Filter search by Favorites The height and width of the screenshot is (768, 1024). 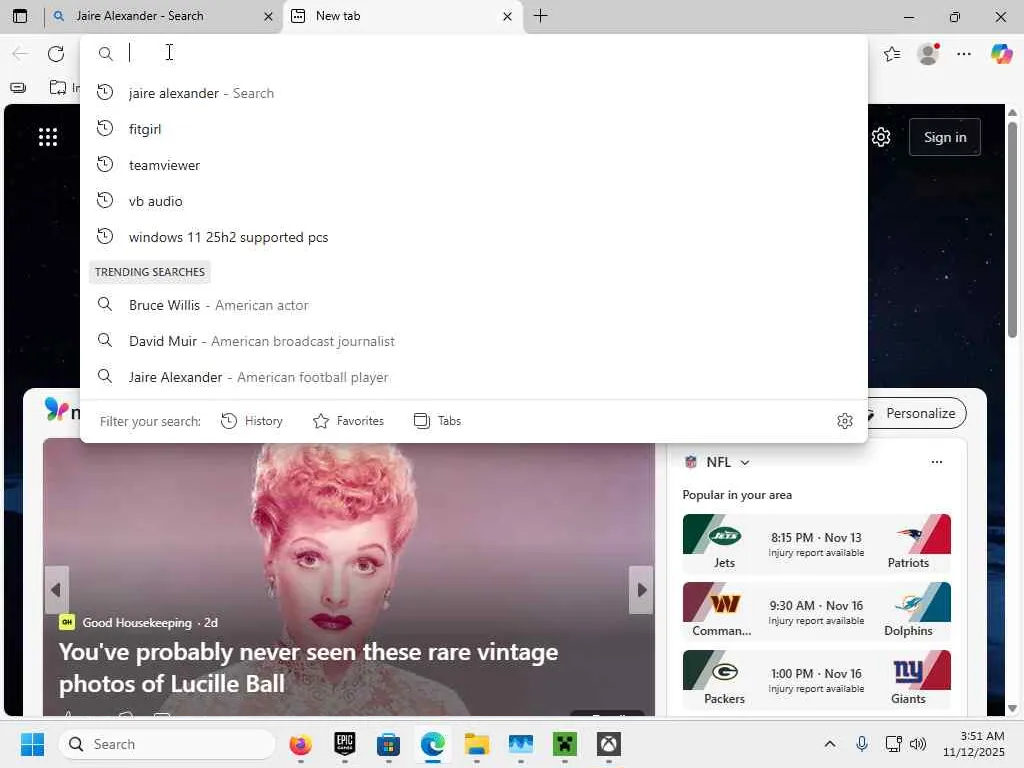point(349,421)
